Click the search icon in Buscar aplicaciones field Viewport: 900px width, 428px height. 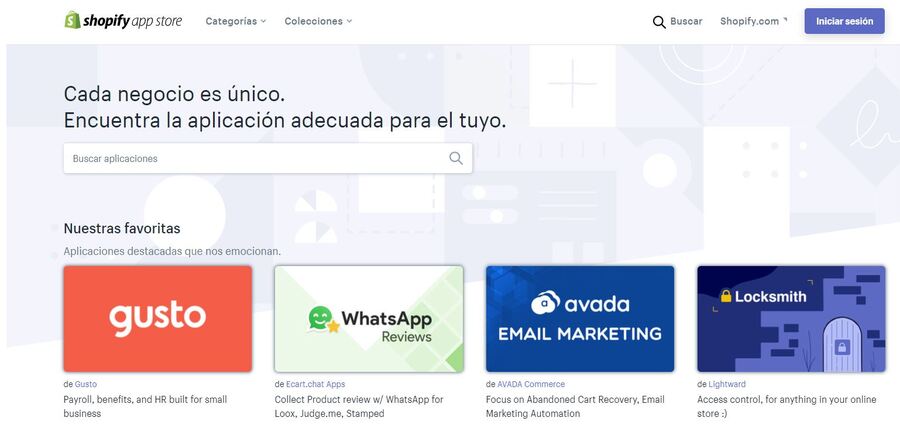[x=456, y=158]
